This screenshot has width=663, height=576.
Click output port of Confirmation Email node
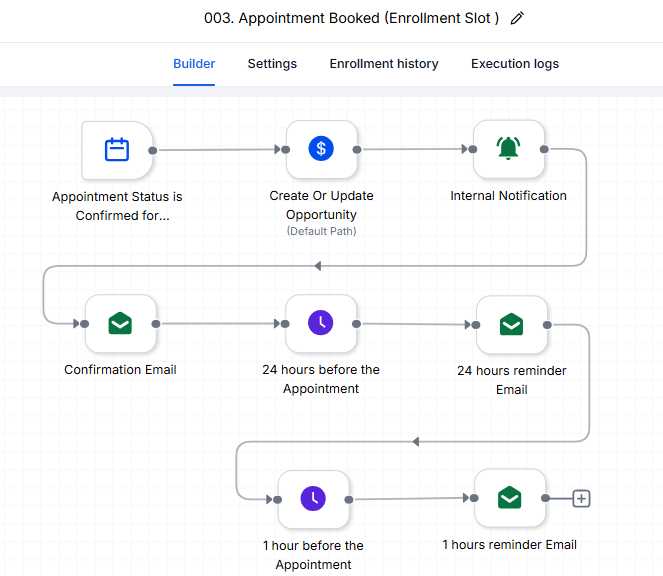pyautogui.click(x=156, y=324)
